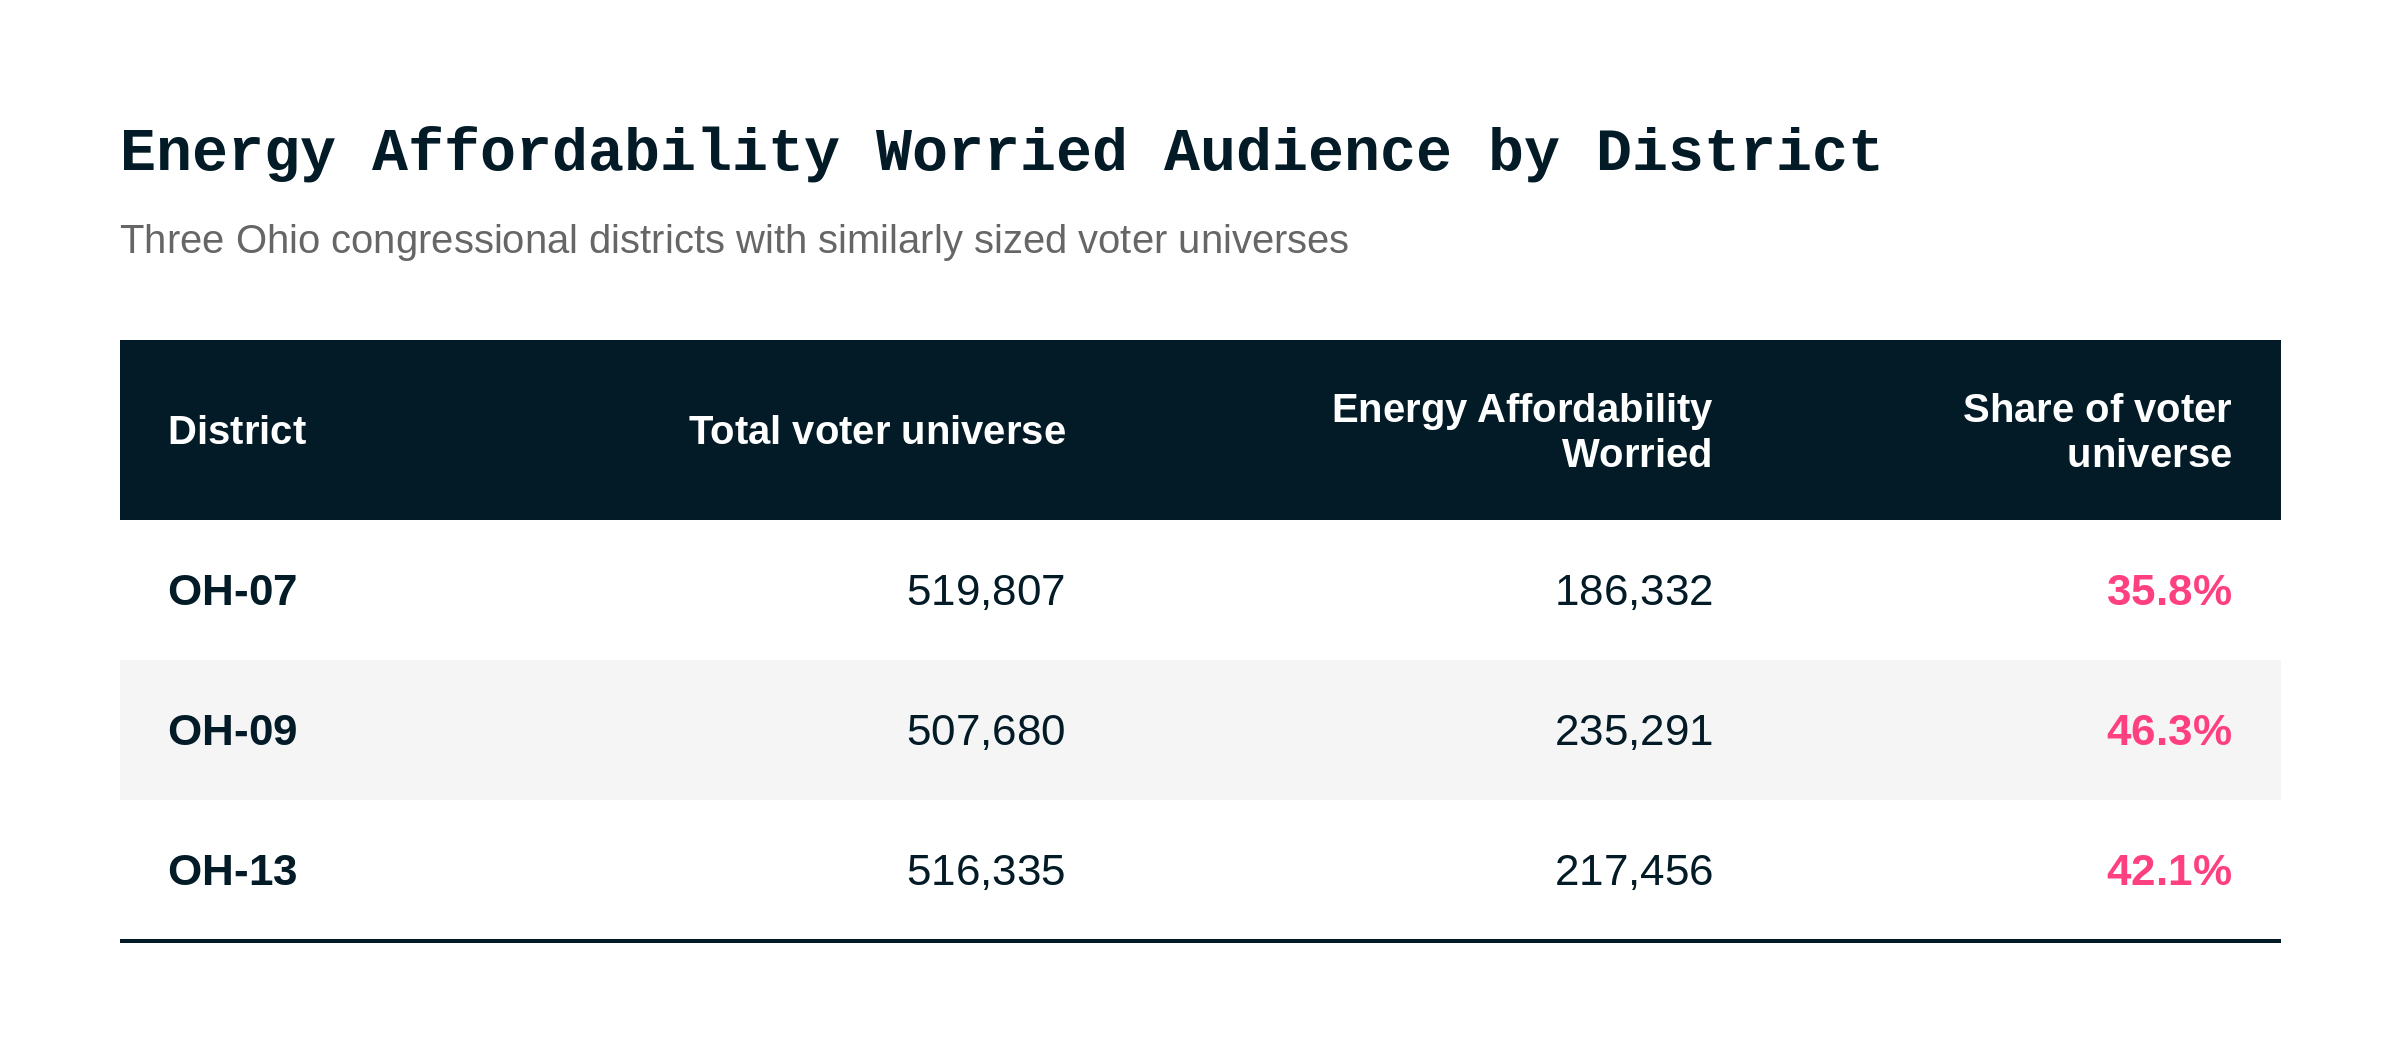Click the 516,335 total voter value
Screen dimensions: 2400x1060
985,871
